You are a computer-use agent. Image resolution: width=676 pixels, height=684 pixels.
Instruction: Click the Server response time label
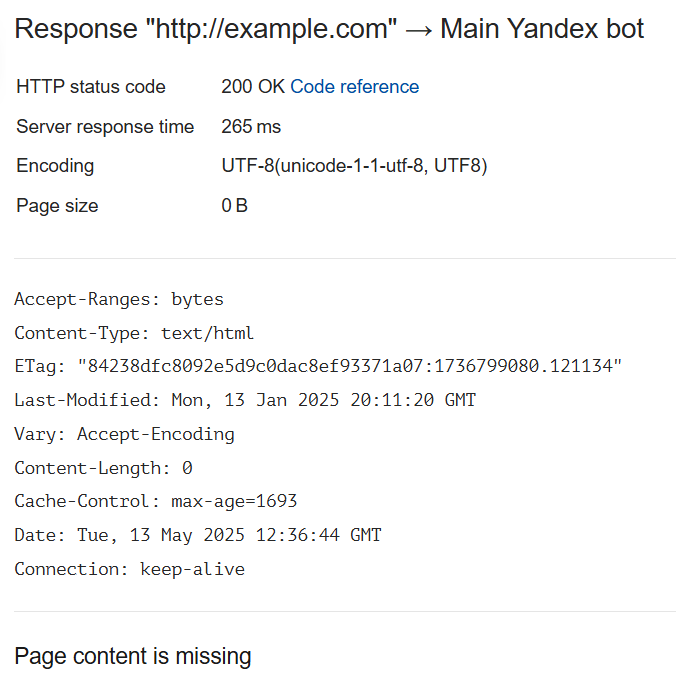(105, 127)
